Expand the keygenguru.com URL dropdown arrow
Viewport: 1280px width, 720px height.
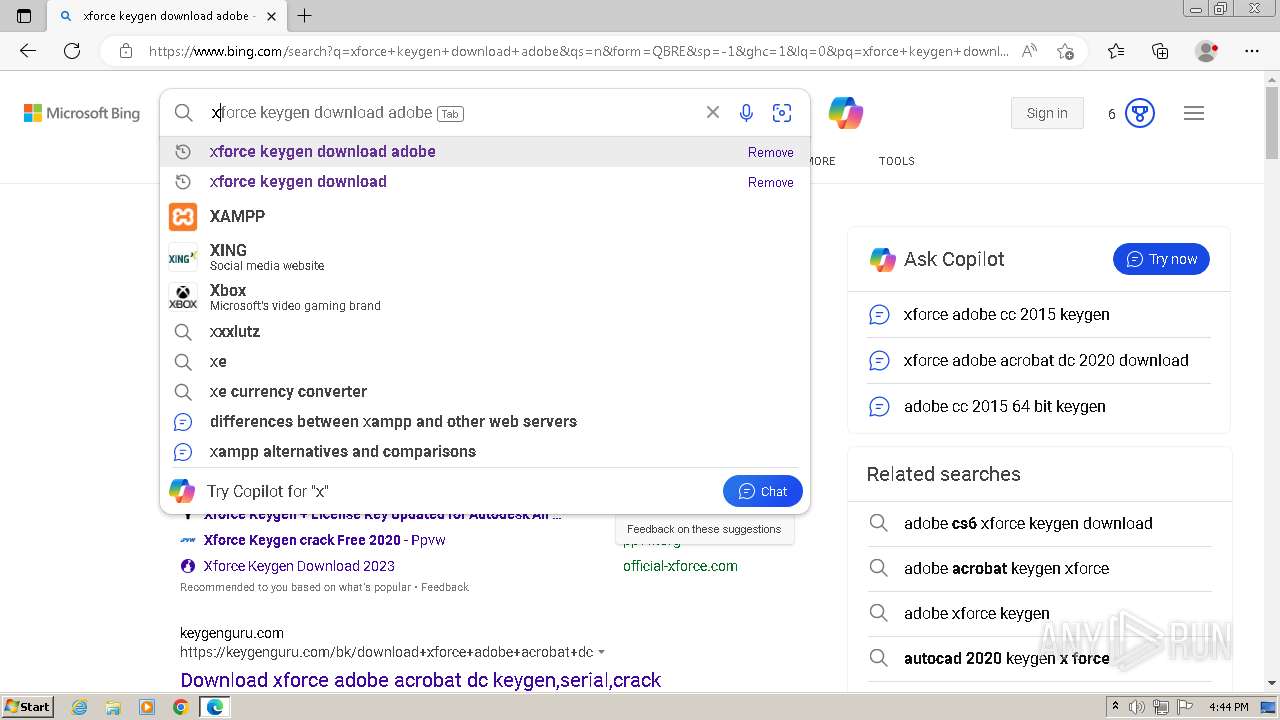click(602, 653)
